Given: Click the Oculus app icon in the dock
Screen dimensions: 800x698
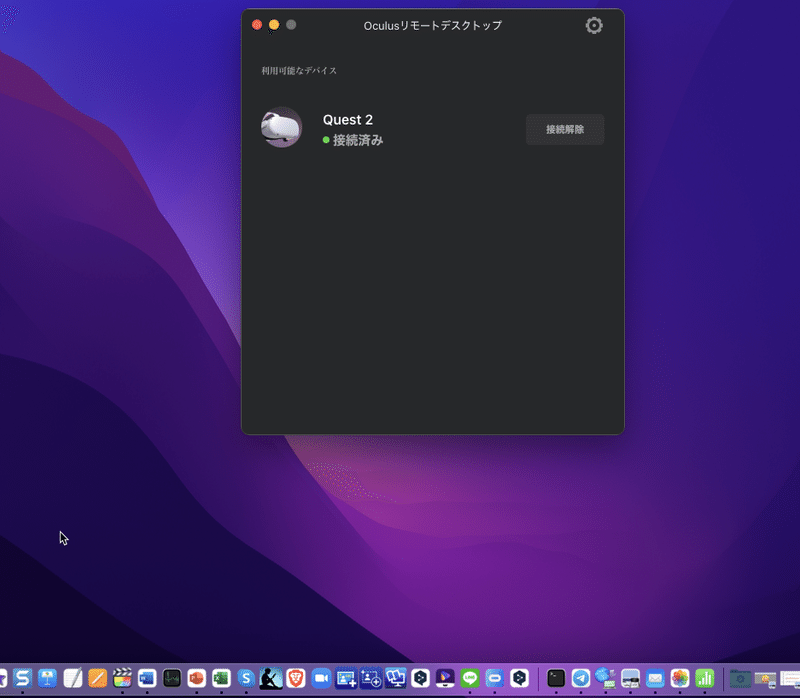Looking at the screenshot, I should [494, 679].
